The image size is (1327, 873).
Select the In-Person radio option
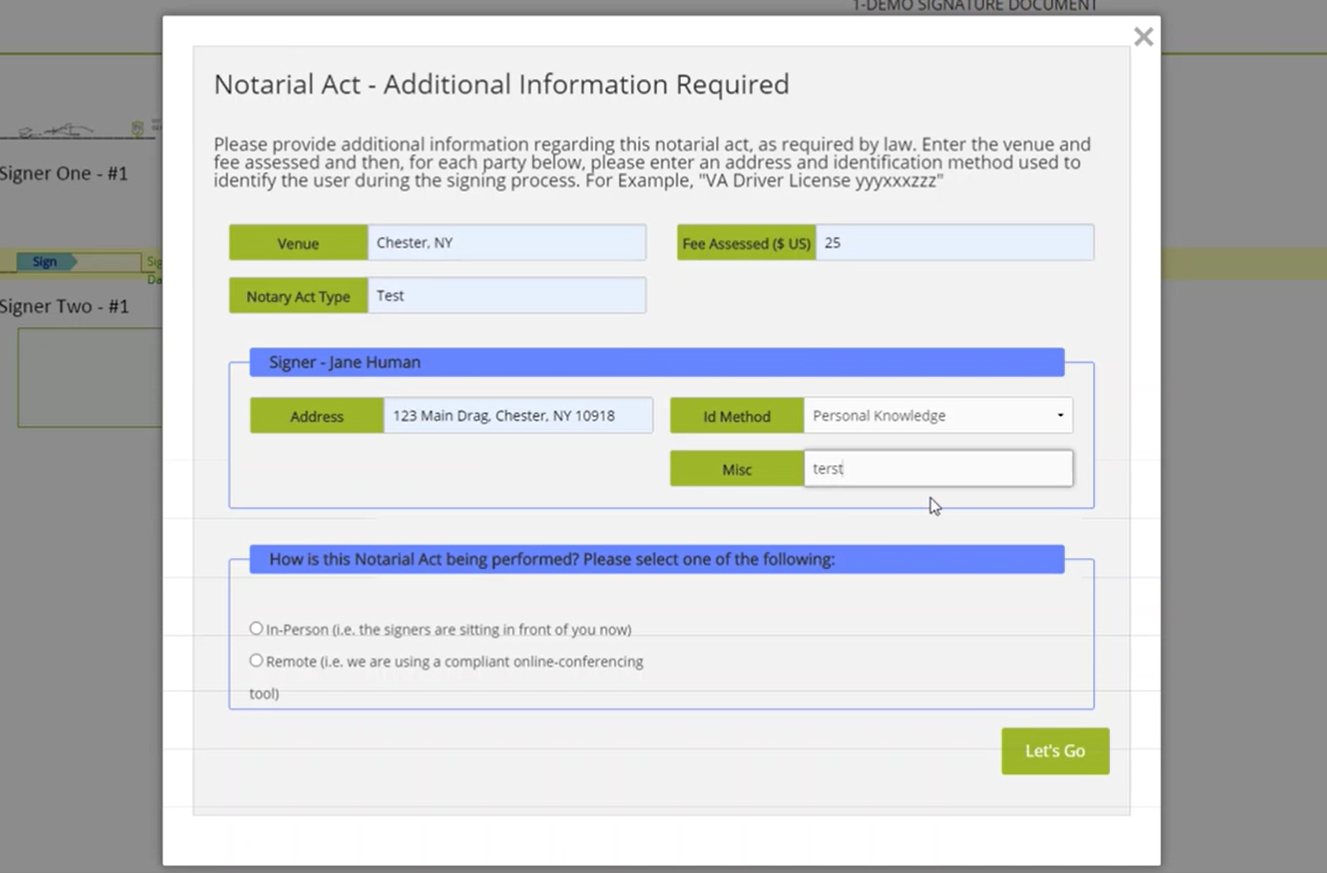click(257, 629)
